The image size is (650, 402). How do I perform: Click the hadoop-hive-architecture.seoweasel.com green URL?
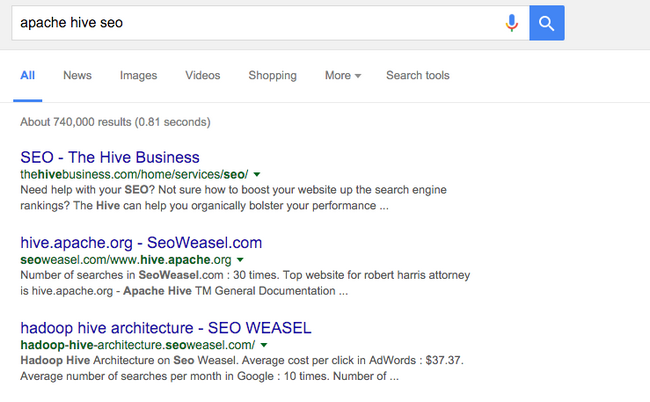(133, 344)
